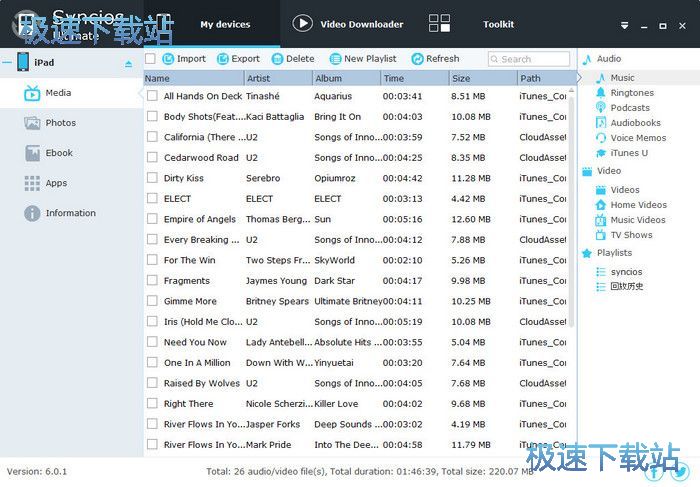700x487 pixels.
Task: Select Media in the left sidebar
Action: [x=71, y=93]
